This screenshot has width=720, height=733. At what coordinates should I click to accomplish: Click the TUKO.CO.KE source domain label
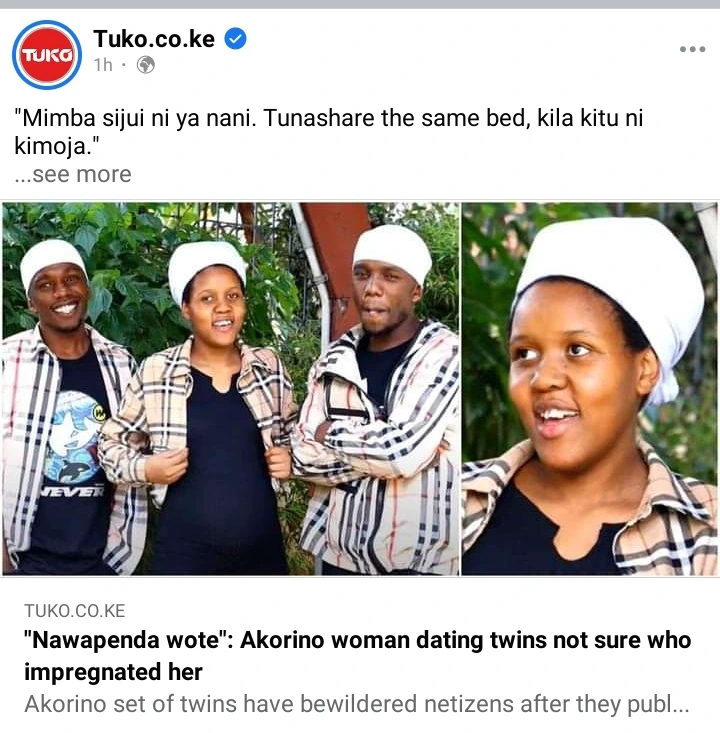(x=75, y=611)
